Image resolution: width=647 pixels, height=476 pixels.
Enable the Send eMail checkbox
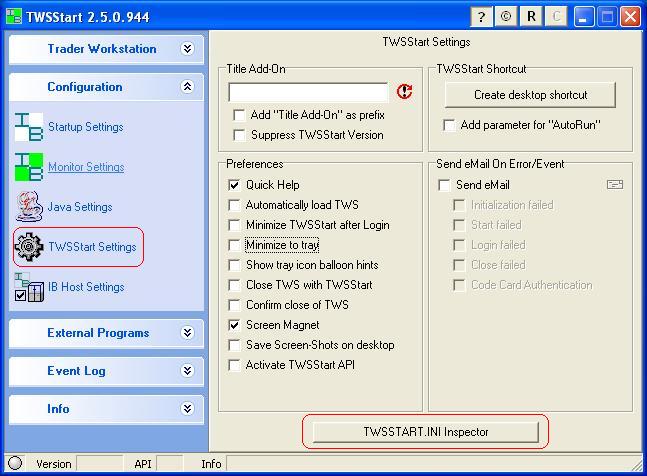coord(444,185)
